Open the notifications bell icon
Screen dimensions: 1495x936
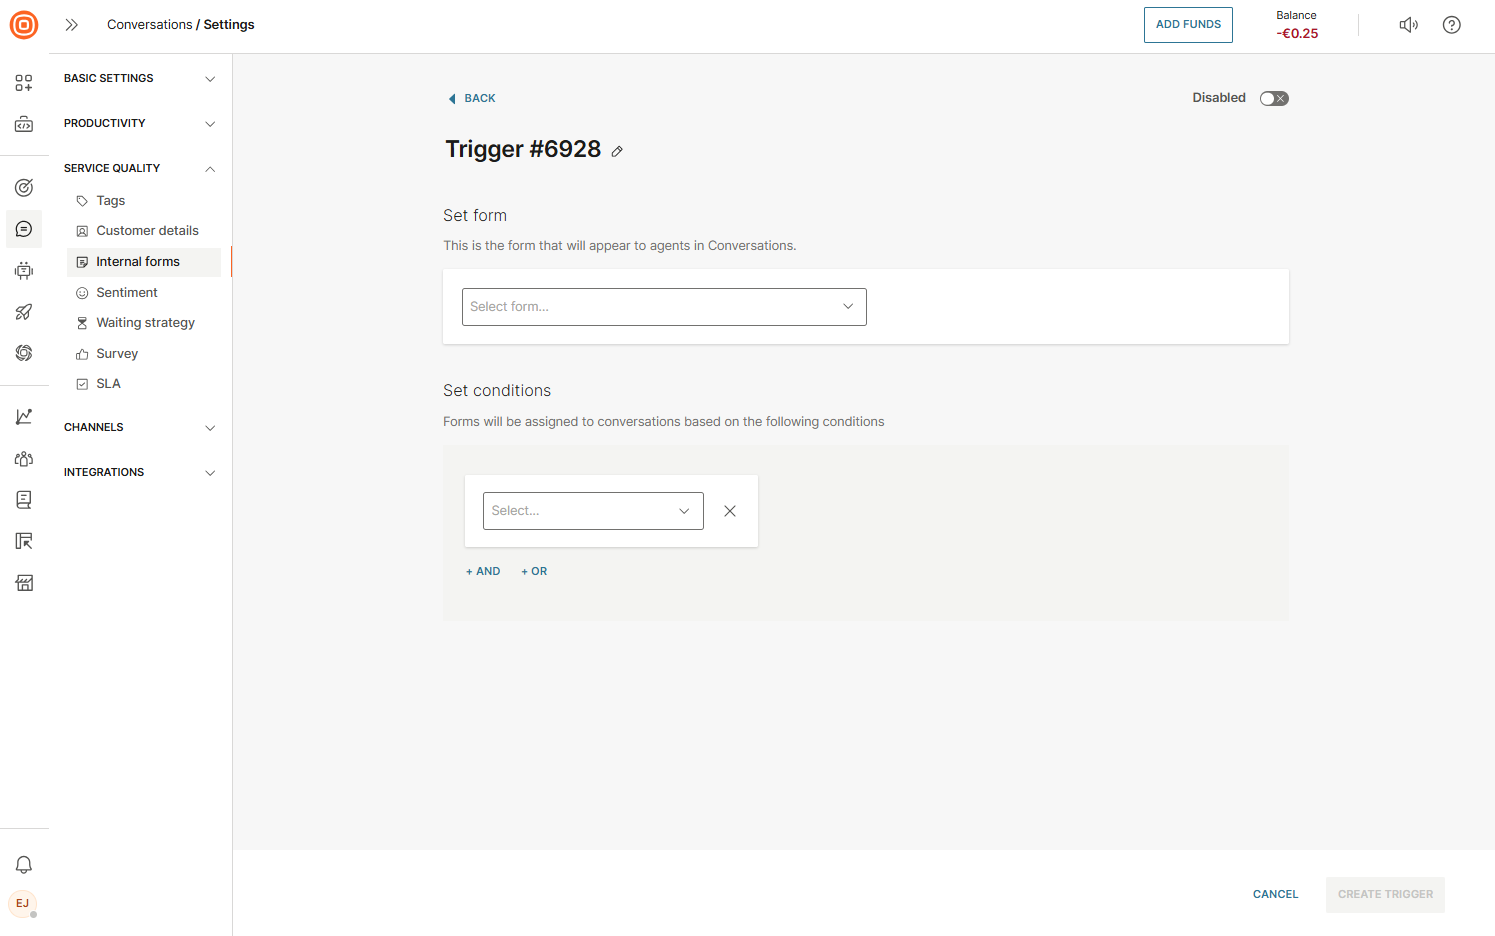click(24, 865)
